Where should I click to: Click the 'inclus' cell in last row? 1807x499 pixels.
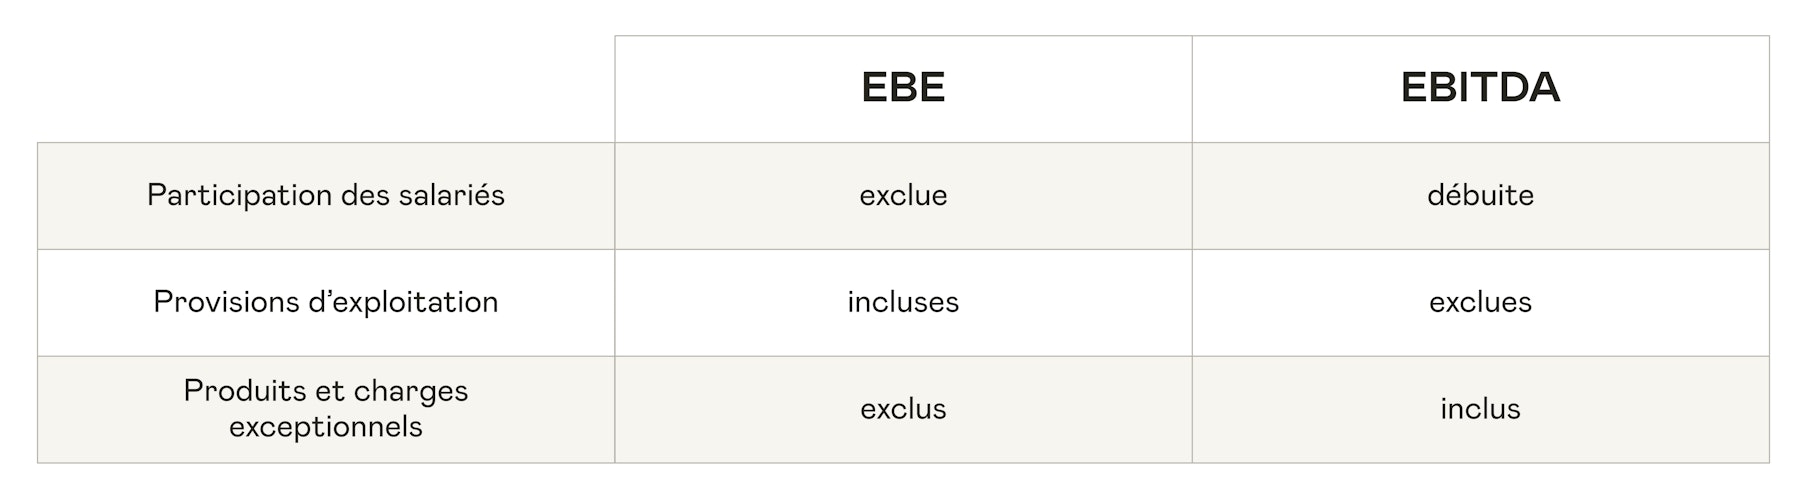pos(1480,409)
